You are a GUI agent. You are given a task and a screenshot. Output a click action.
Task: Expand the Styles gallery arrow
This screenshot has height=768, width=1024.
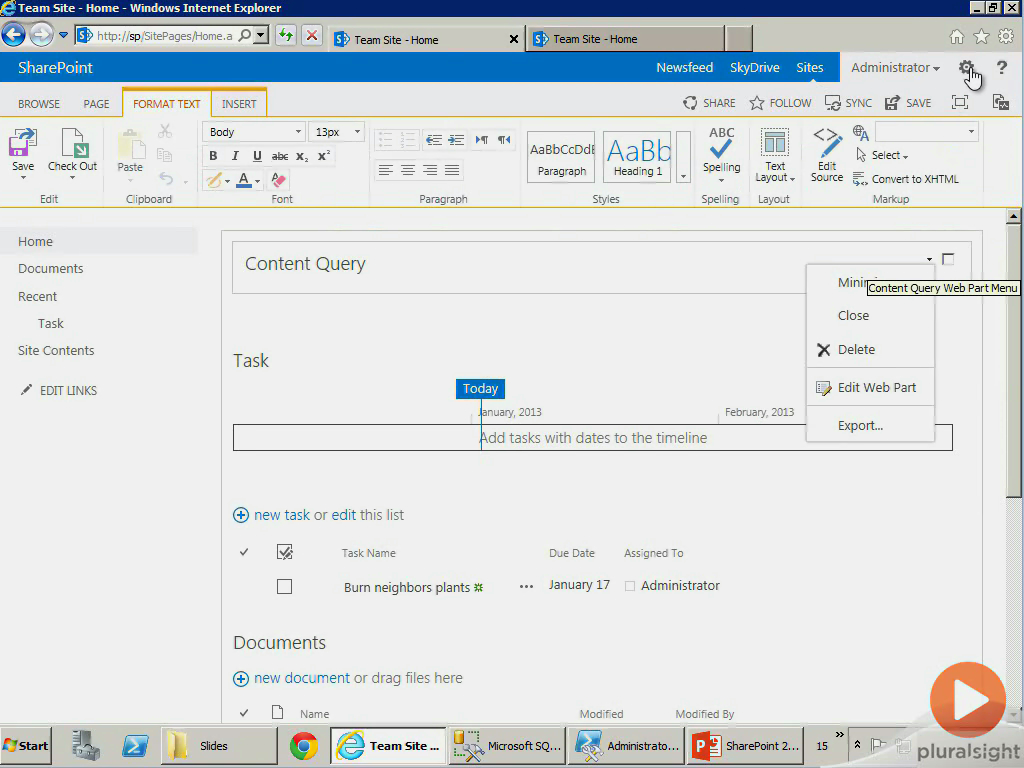coord(683,176)
